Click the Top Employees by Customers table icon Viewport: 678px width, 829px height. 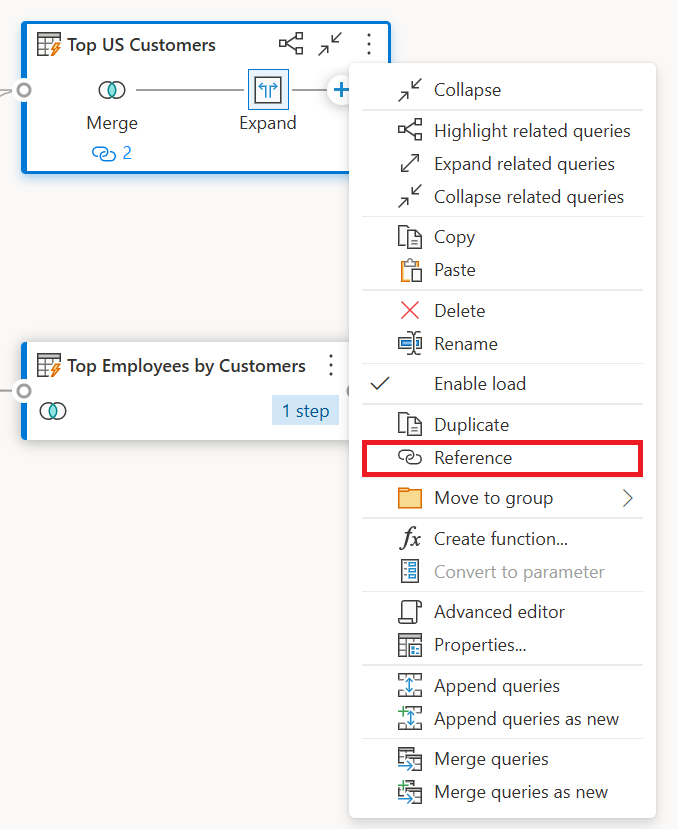(x=49, y=365)
